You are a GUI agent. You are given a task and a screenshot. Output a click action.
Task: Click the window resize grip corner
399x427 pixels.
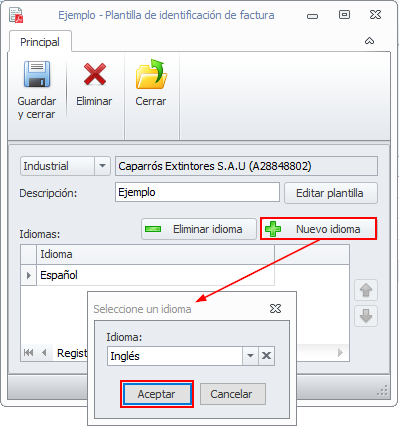pos(383,390)
